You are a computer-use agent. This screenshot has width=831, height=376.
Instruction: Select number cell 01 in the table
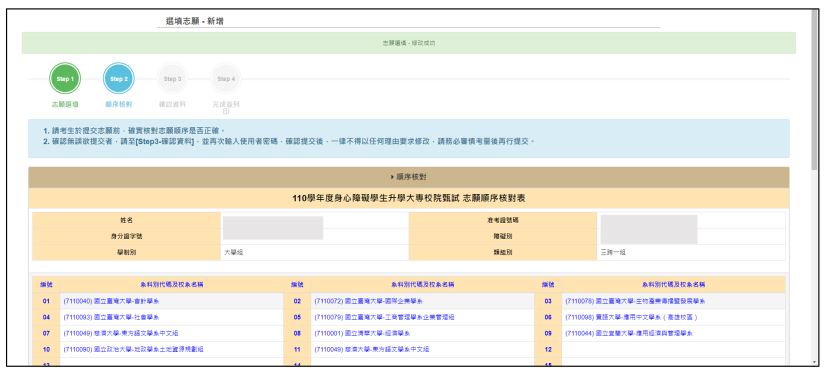point(46,301)
